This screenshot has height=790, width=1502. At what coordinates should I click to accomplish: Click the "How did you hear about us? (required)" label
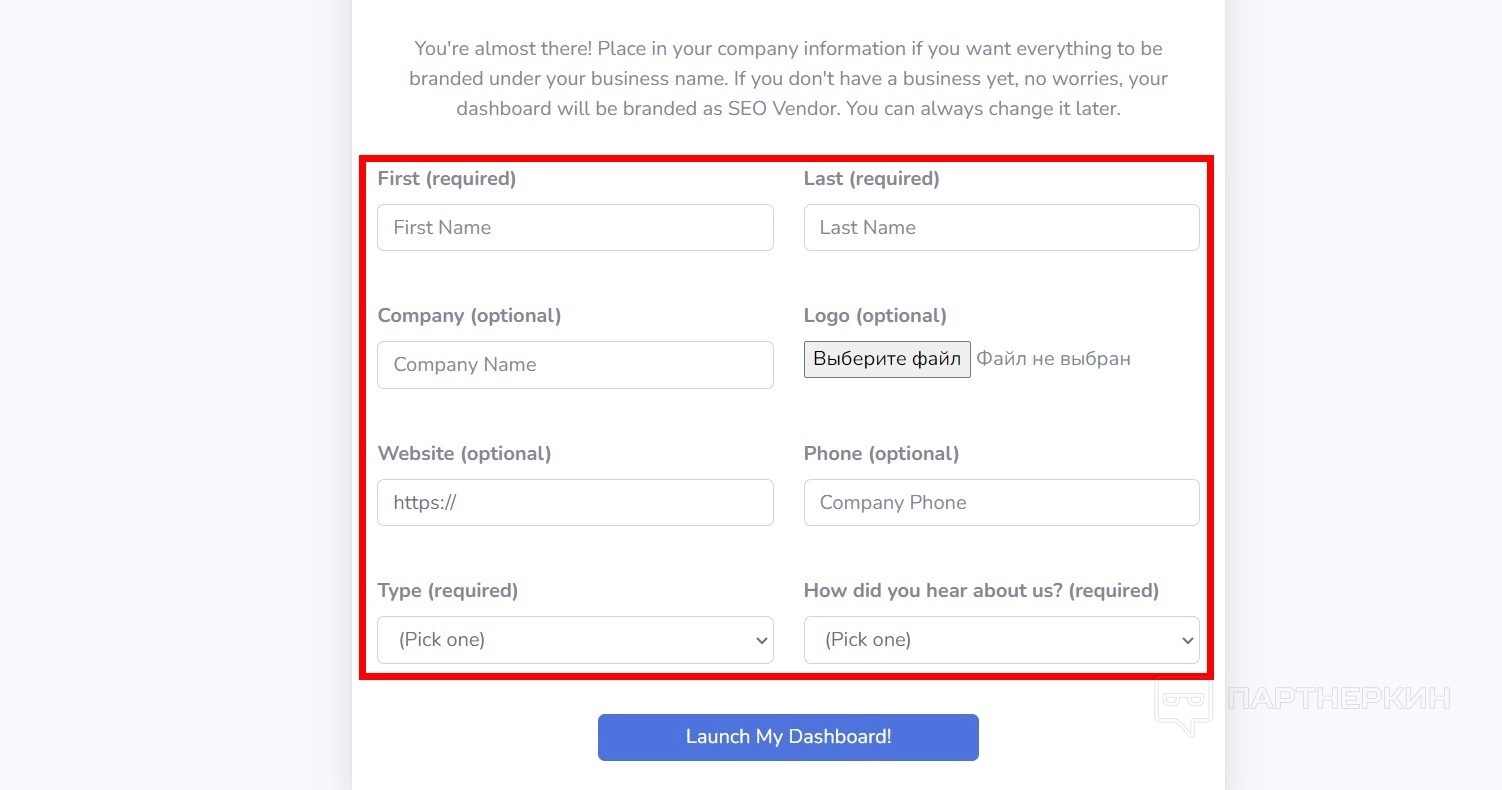(981, 591)
